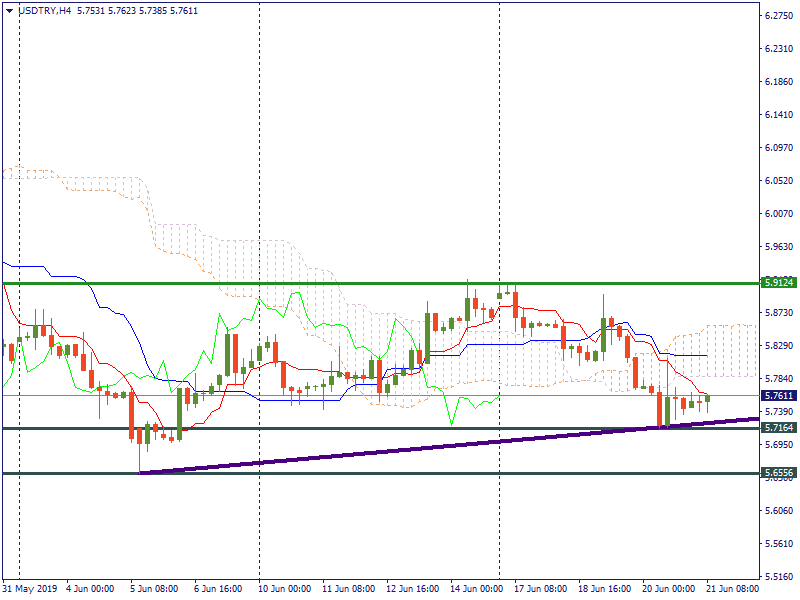Click the 31 May 2019 date label
The height and width of the screenshot is (600, 800).
tap(30, 589)
